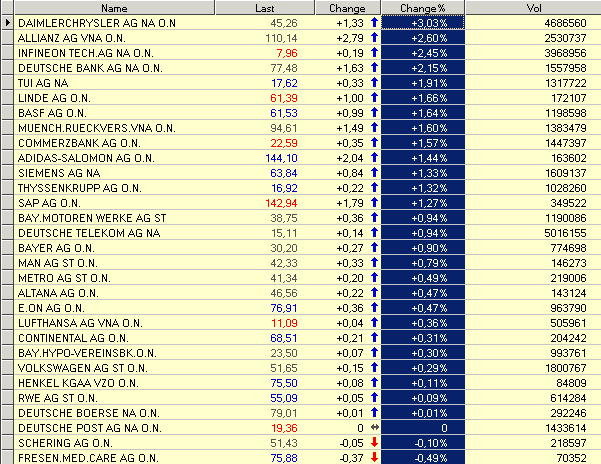Select the HENKEL KGAA VZO O.N. name

coord(78,383)
